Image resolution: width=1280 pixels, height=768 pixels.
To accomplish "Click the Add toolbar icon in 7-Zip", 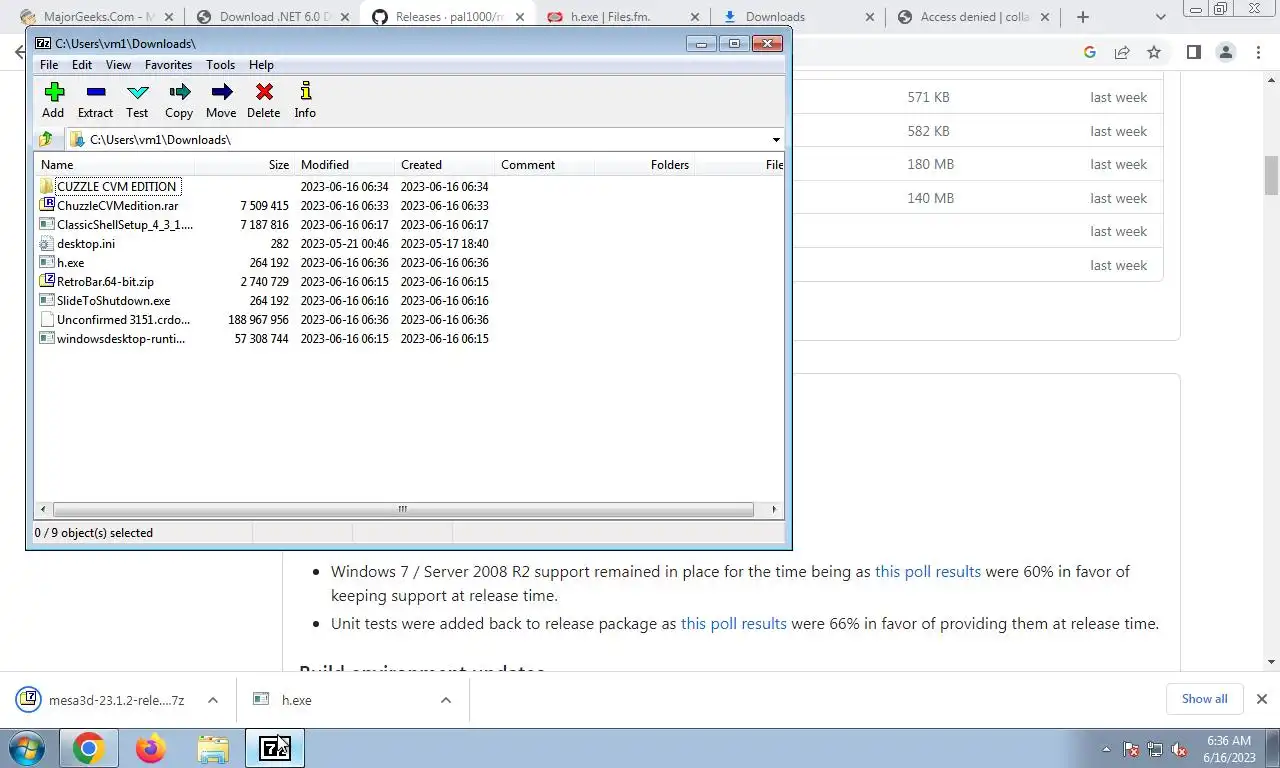I will click(53, 100).
